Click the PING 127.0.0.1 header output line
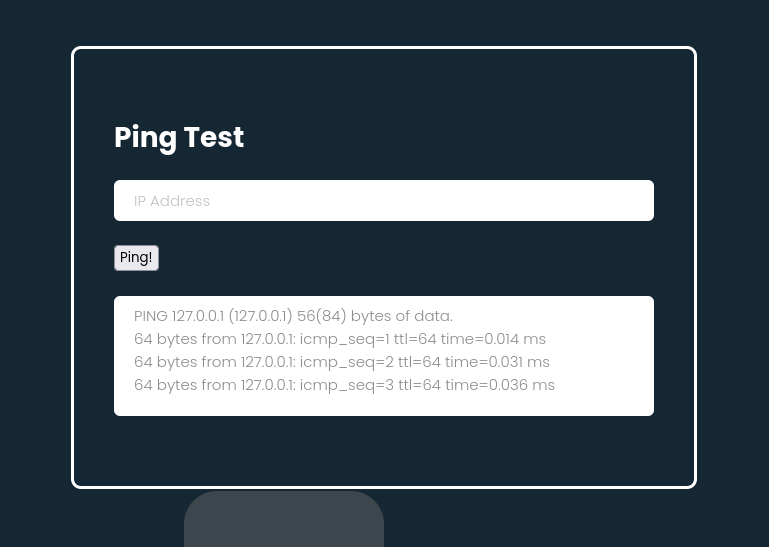 point(293,316)
